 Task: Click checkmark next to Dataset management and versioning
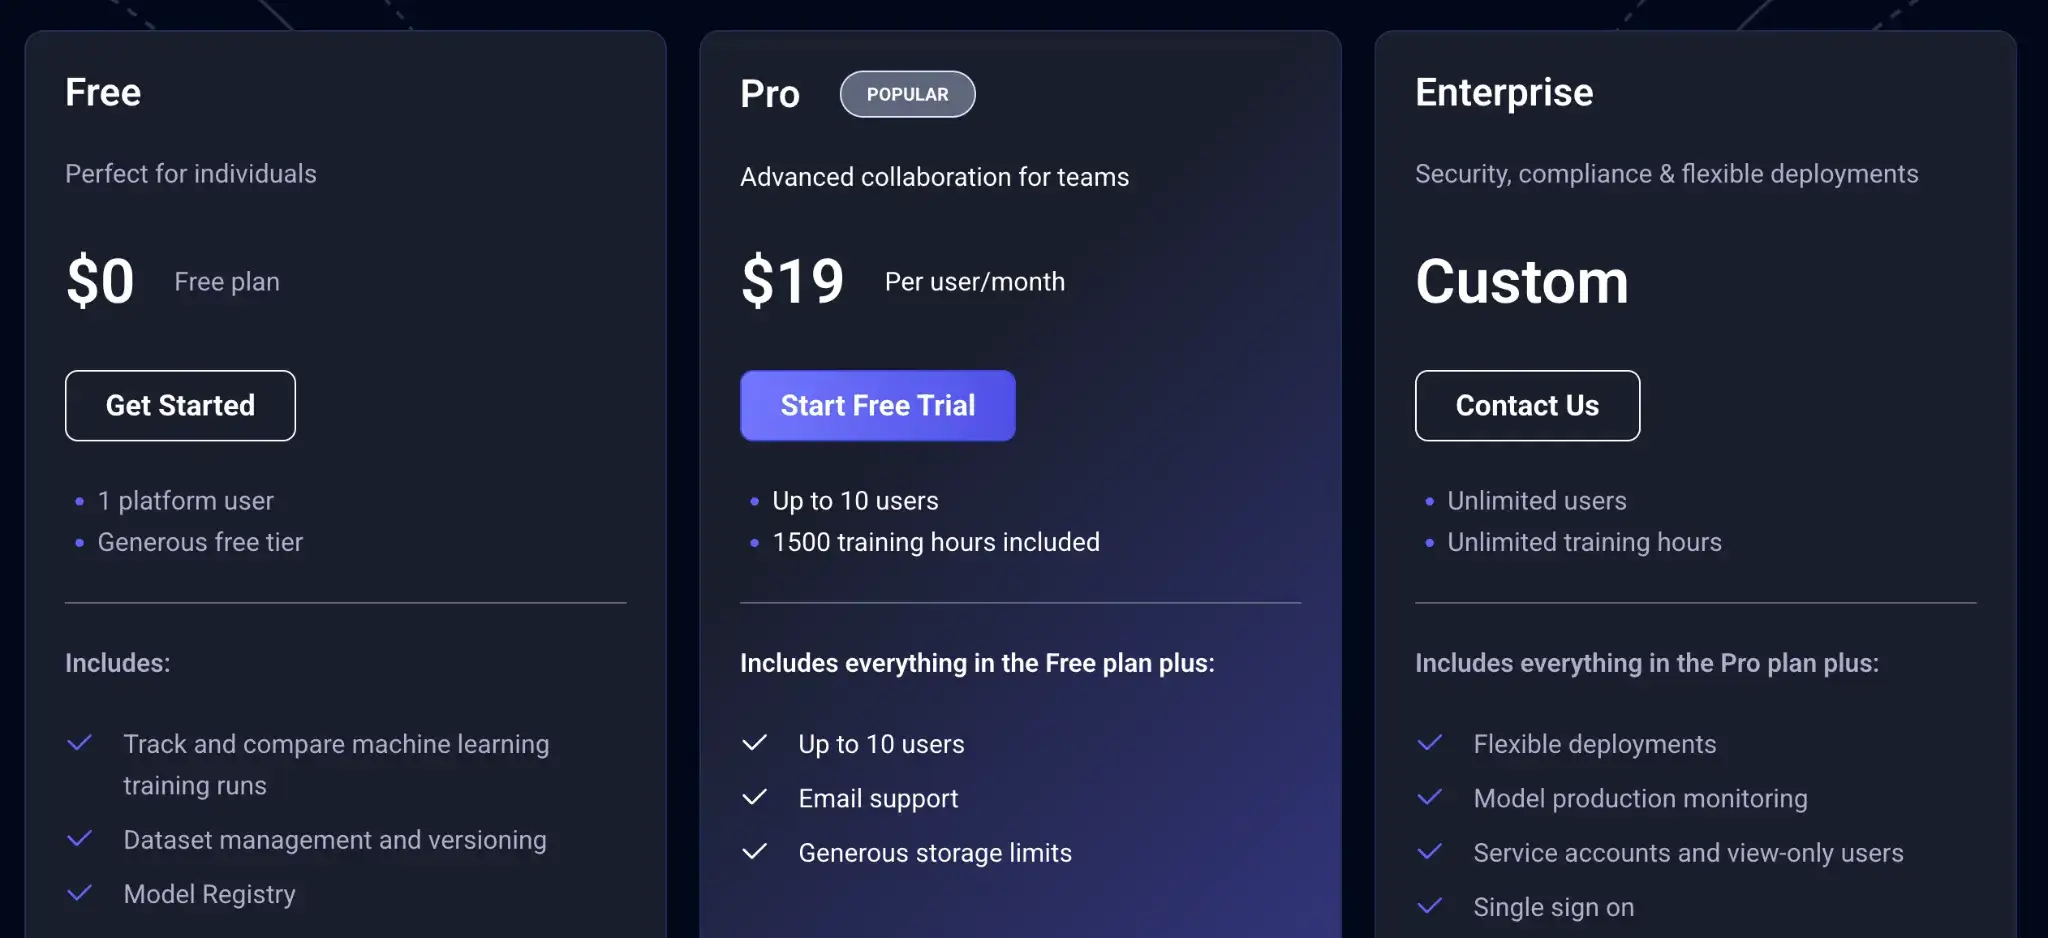[x=80, y=839]
